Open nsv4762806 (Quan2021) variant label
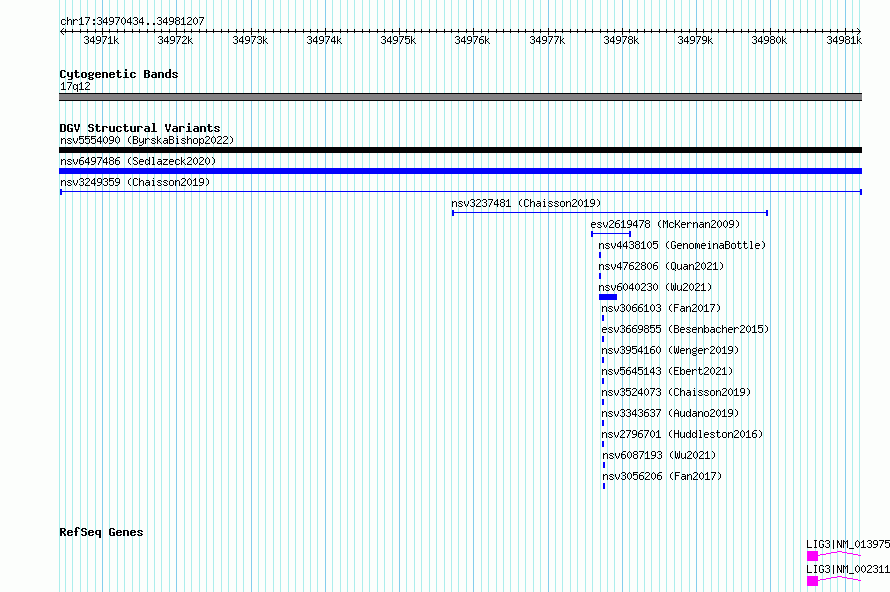The height and width of the screenshot is (592, 890). pos(661,266)
